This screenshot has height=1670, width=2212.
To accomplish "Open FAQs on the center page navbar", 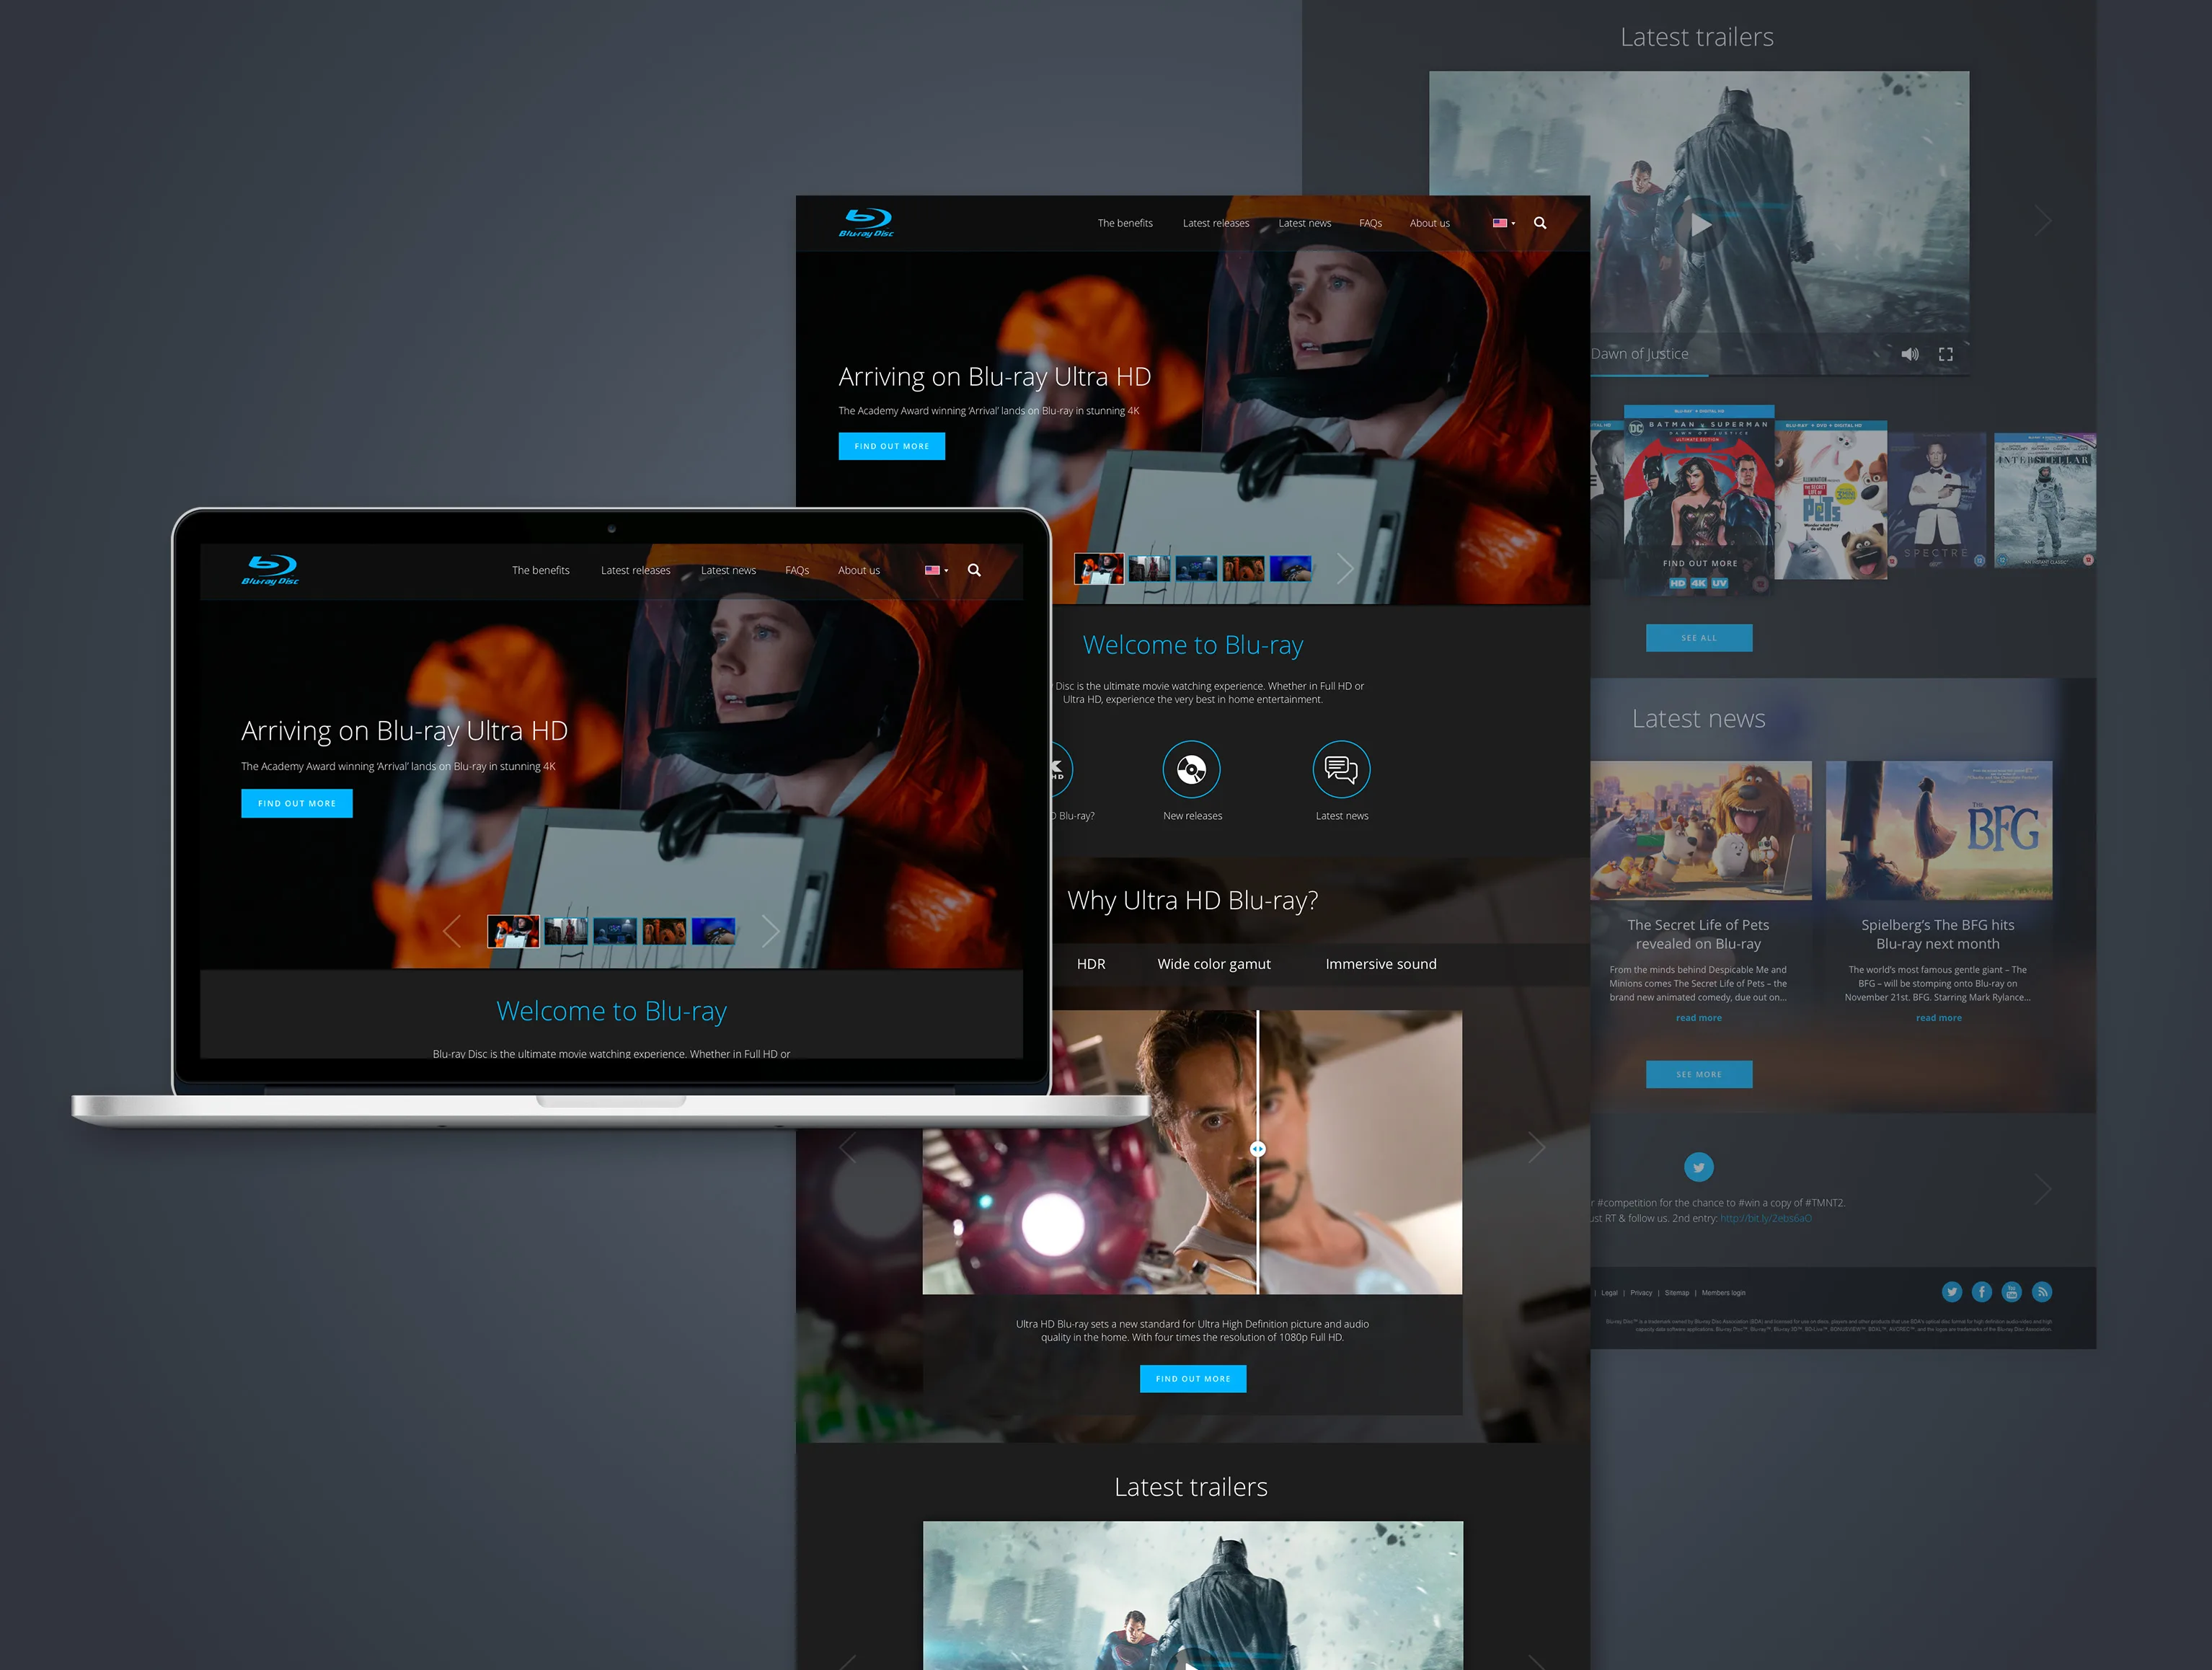I will click(1371, 223).
